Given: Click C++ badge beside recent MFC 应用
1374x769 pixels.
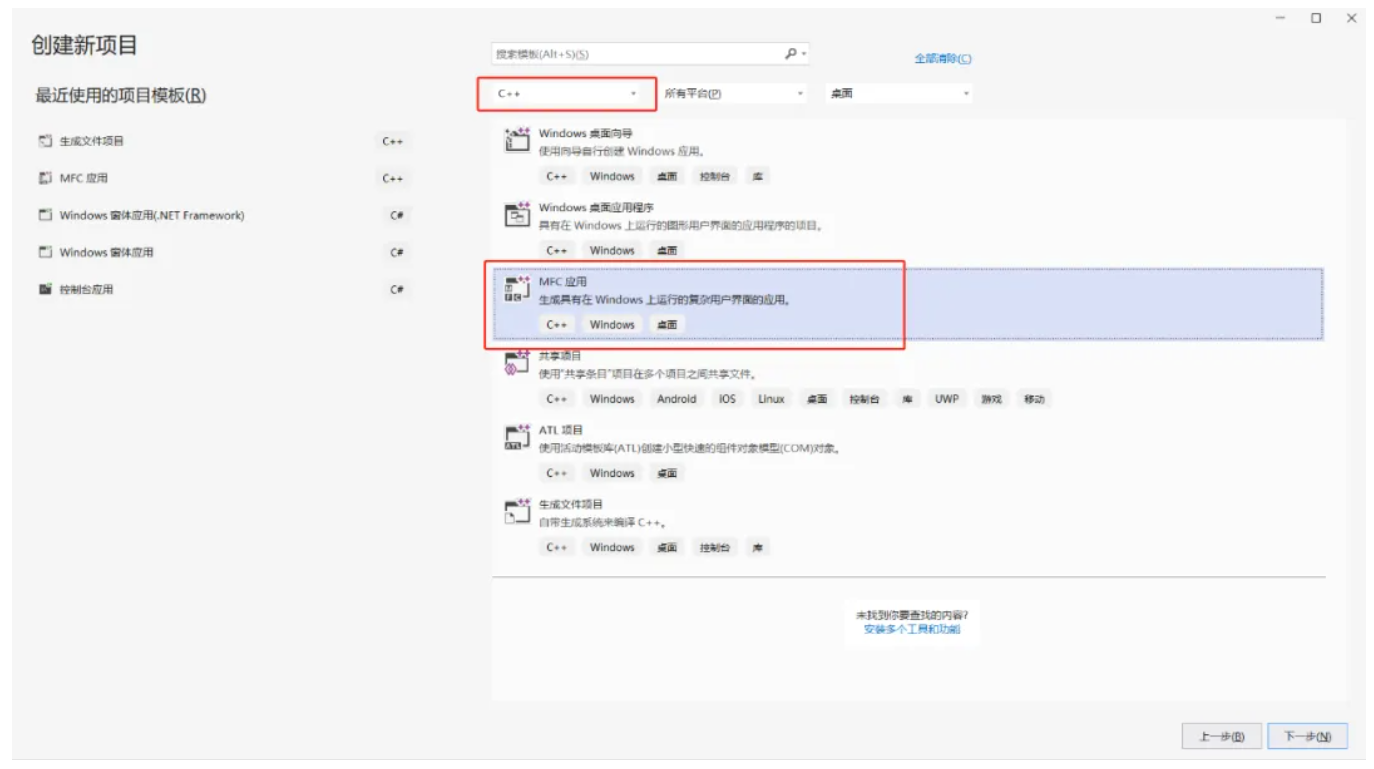Looking at the screenshot, I should (393, 179).
